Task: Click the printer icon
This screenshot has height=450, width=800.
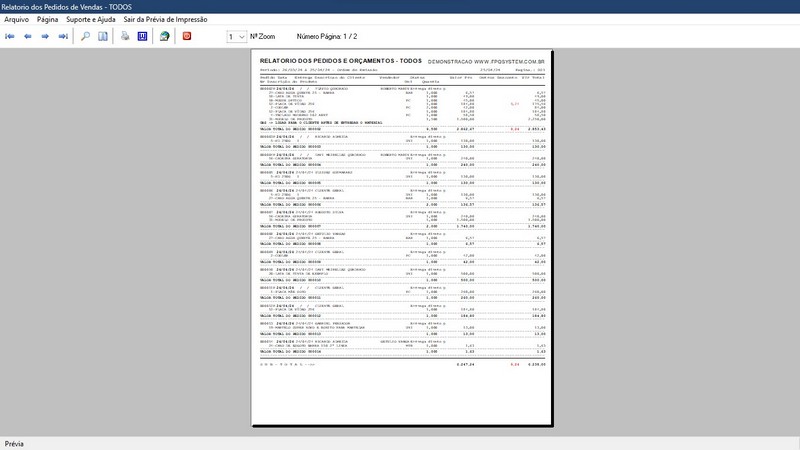Action: (x=125, y=36)
